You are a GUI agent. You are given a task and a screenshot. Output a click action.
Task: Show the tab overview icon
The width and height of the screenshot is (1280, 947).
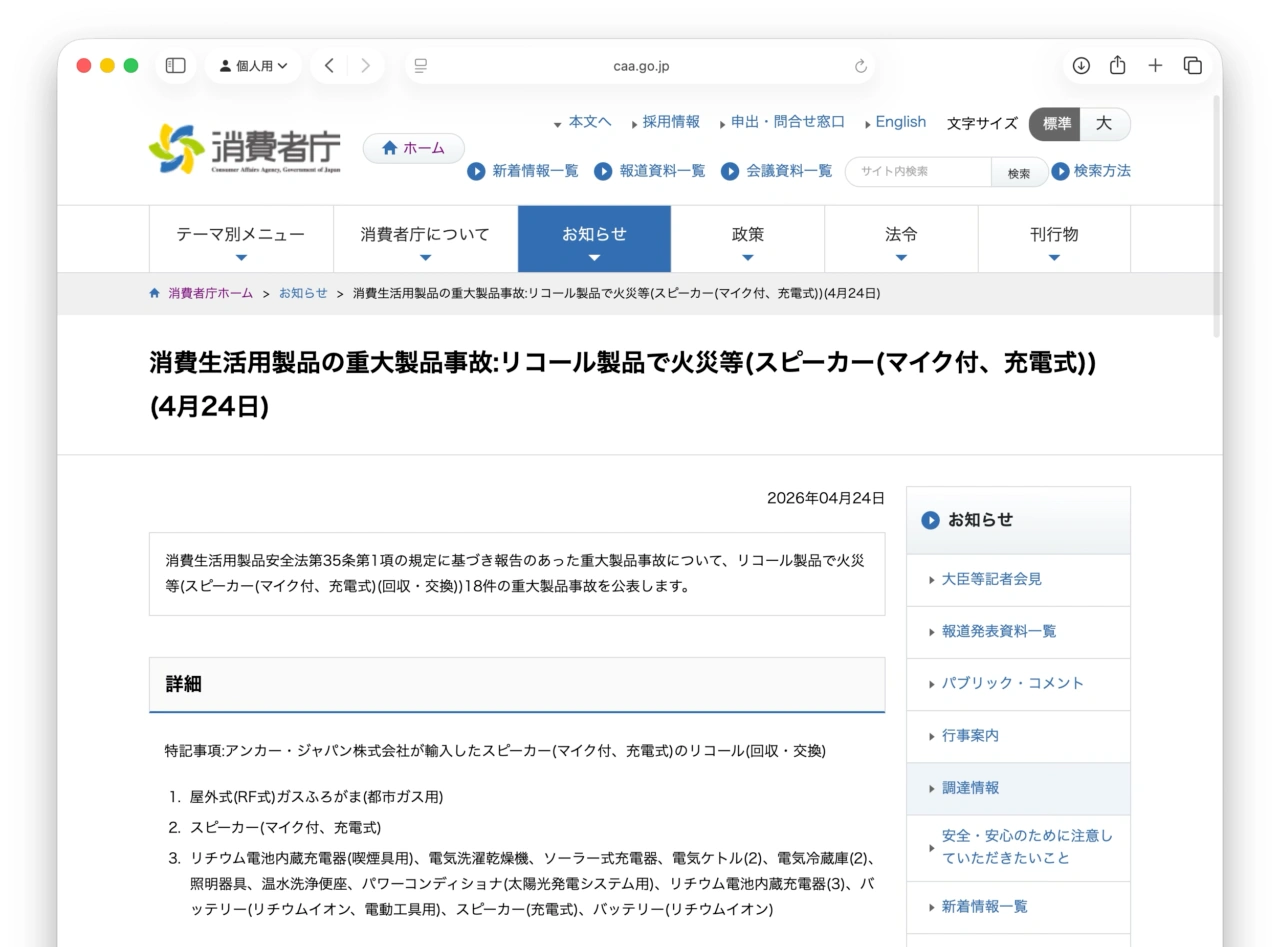pos(1192,66)
